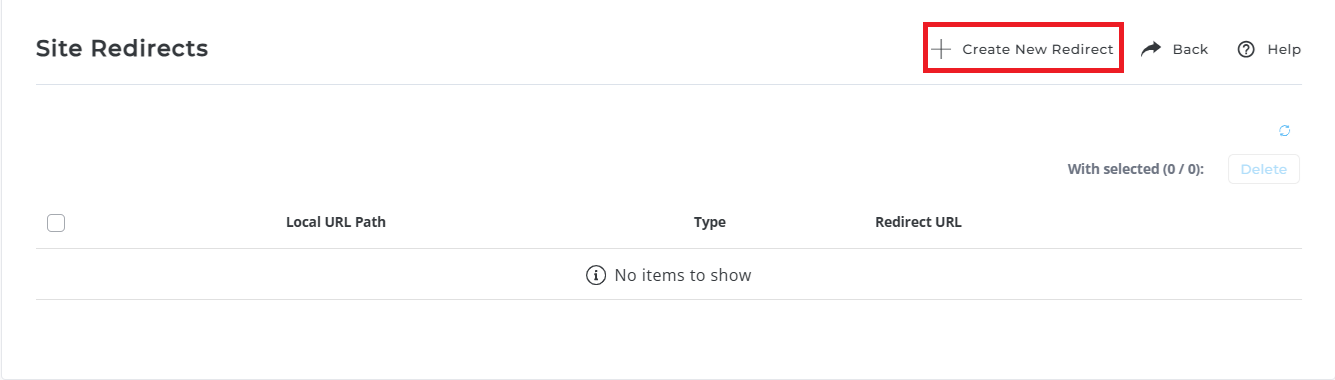
Task: Click the selected count (0 / 0)
Action: 1184,169
